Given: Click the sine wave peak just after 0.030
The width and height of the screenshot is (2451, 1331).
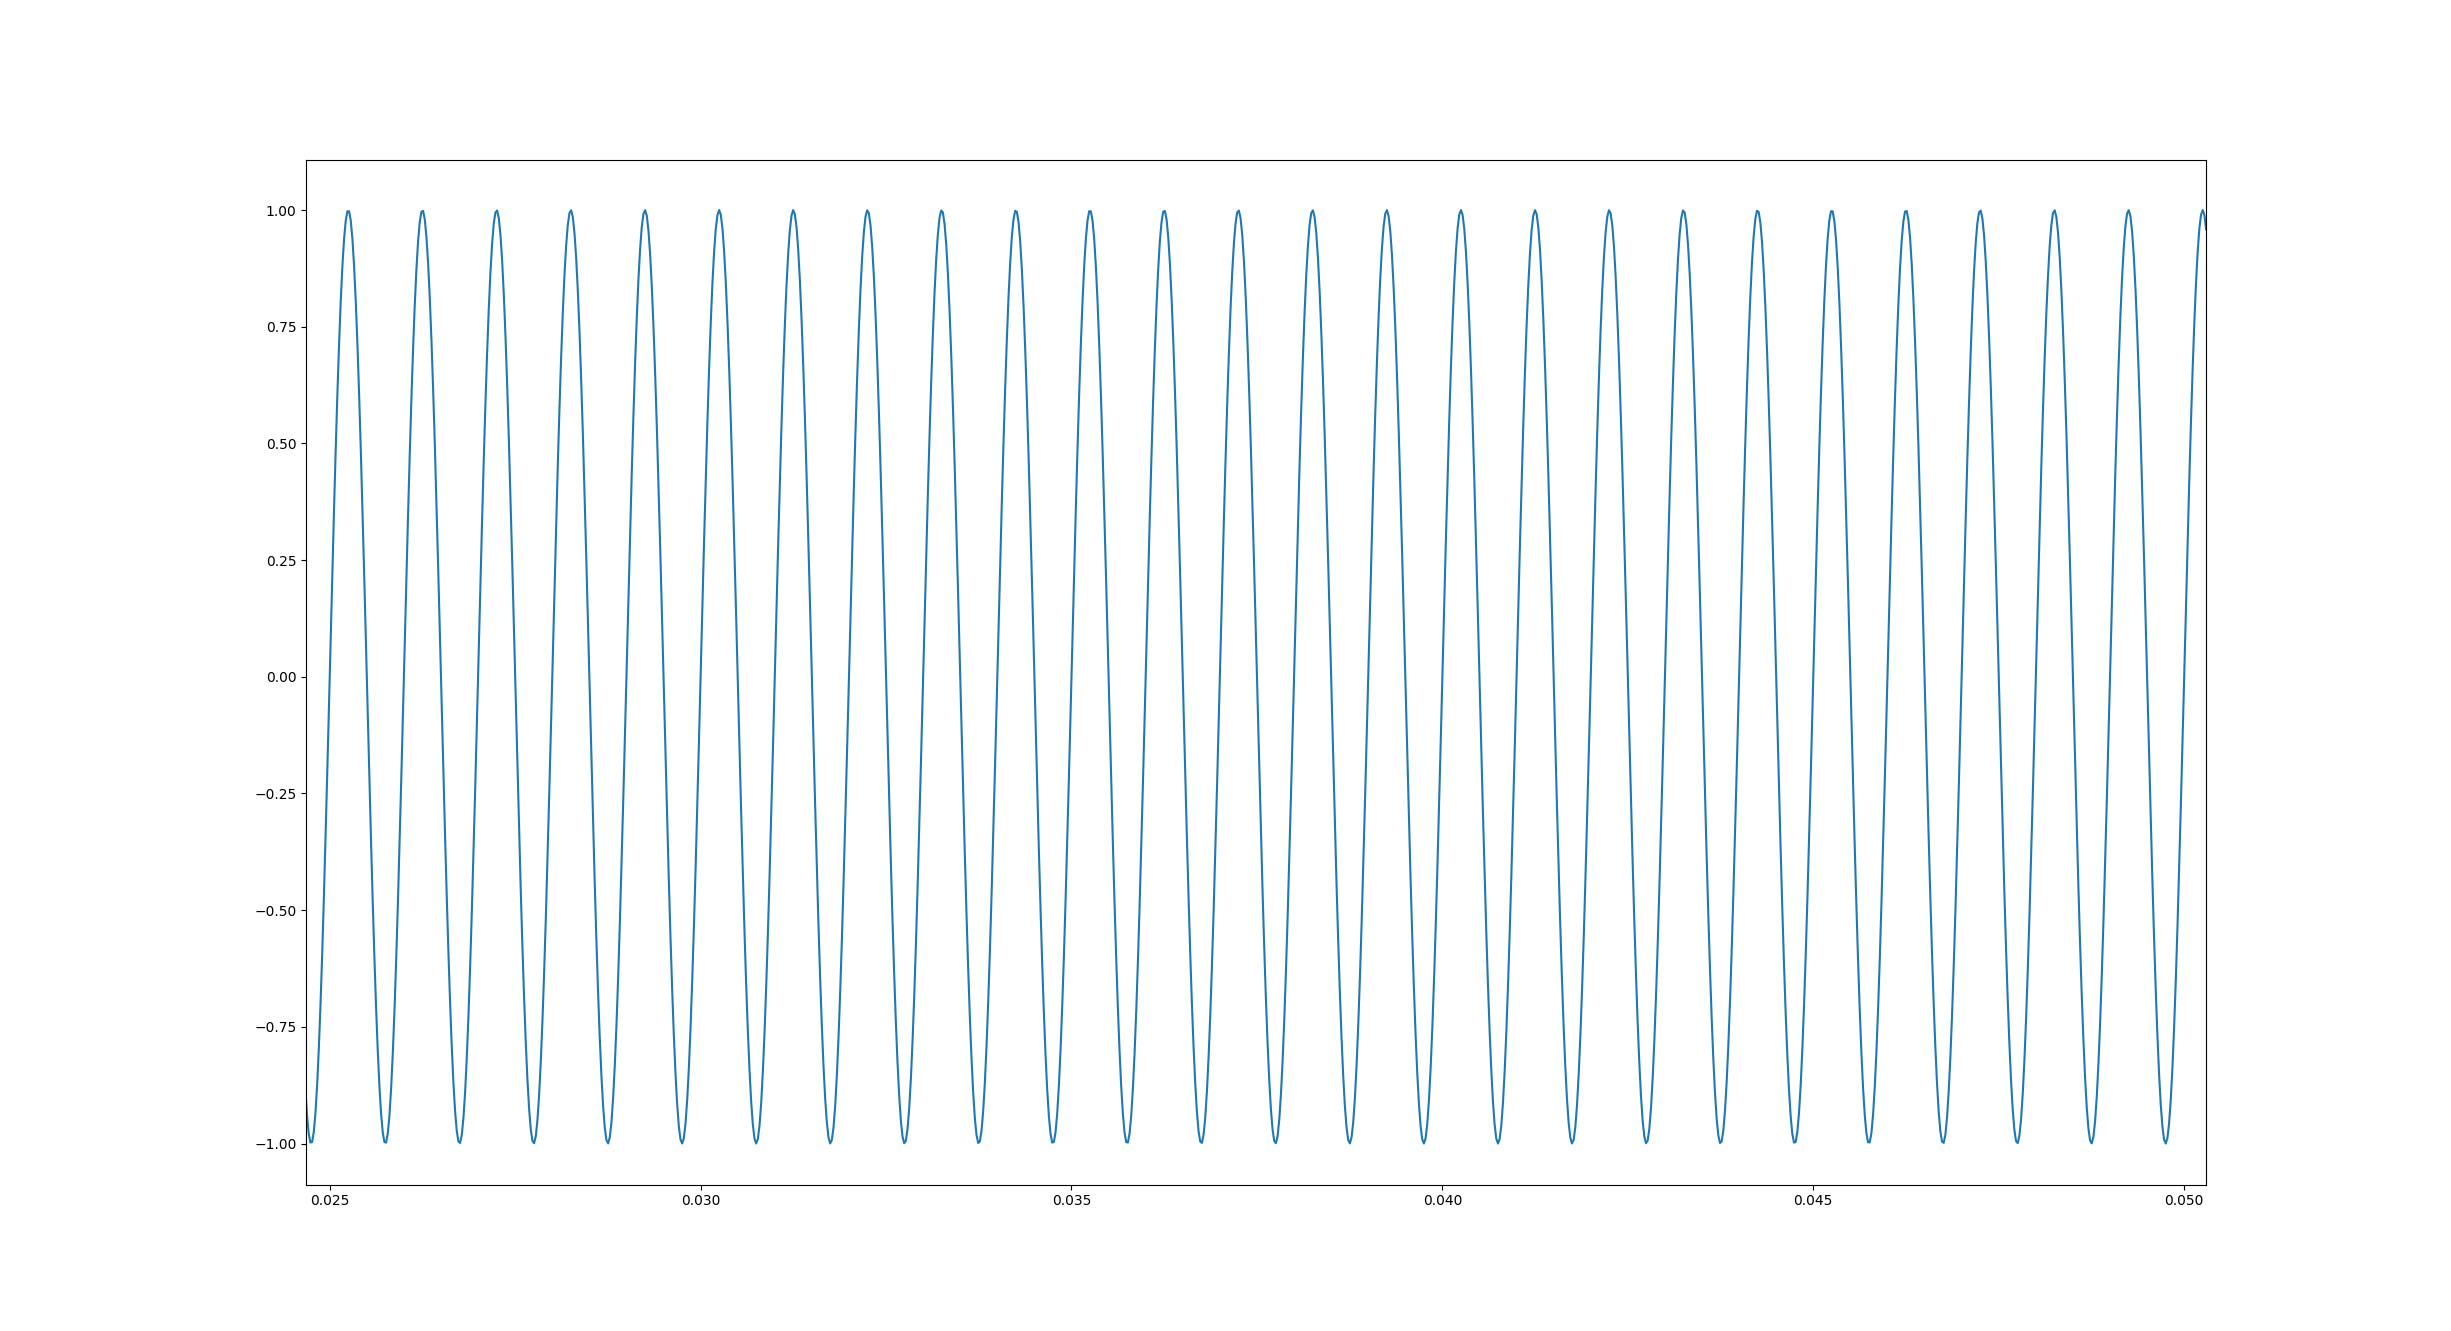Looking at the screenshot, I should point(719,211).
